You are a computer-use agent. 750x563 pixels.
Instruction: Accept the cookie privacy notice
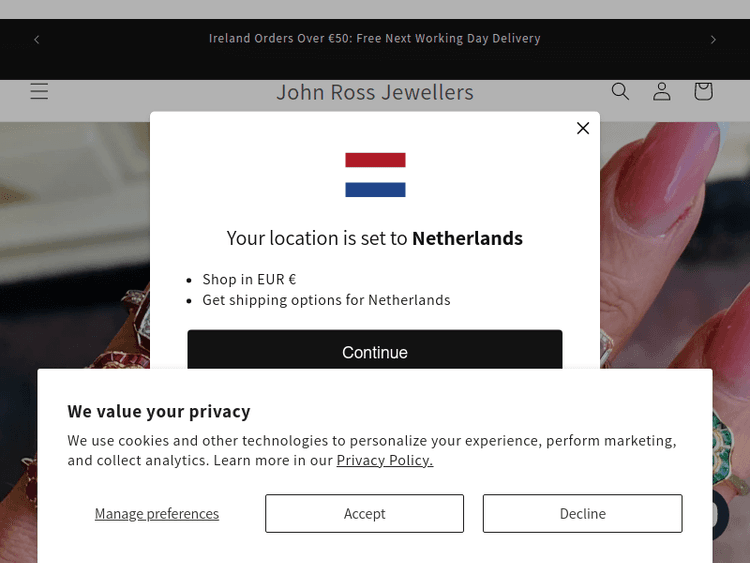click(364, 513)
